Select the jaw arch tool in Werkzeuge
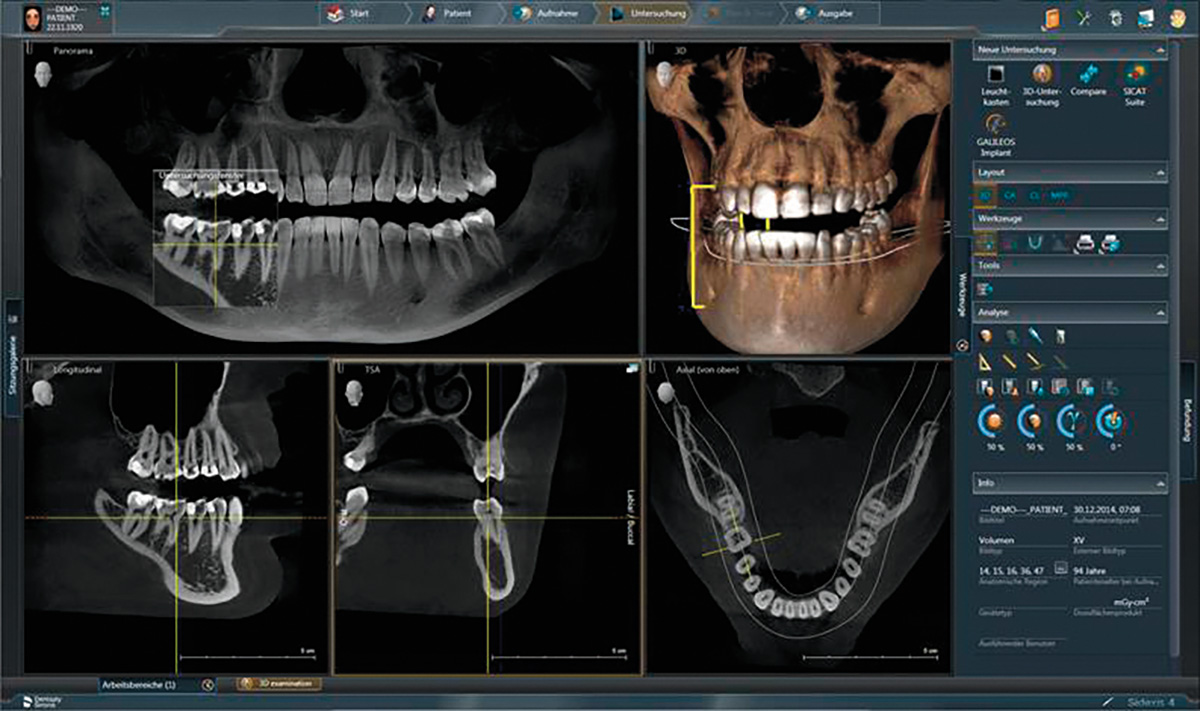The width and height of the screenshot is (1200, 711). coord(1035,241)
